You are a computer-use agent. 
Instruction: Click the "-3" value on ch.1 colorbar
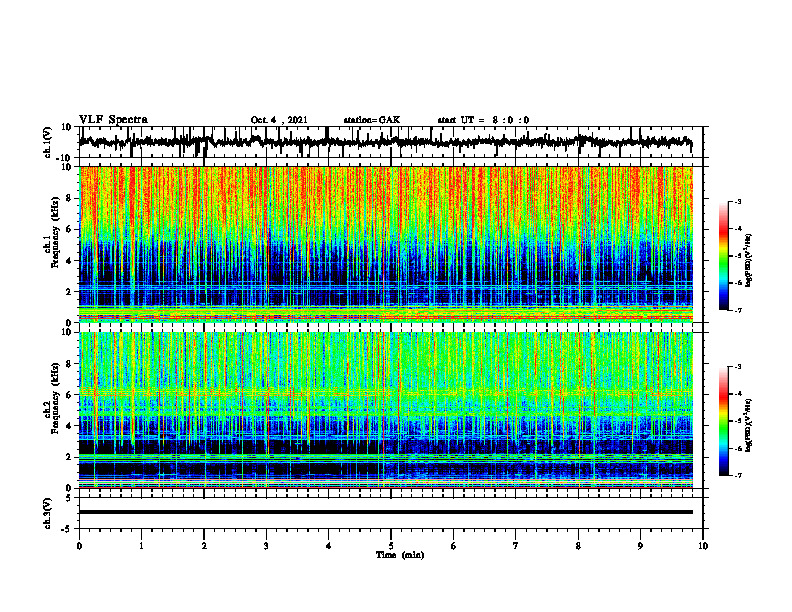coord(737,201)
